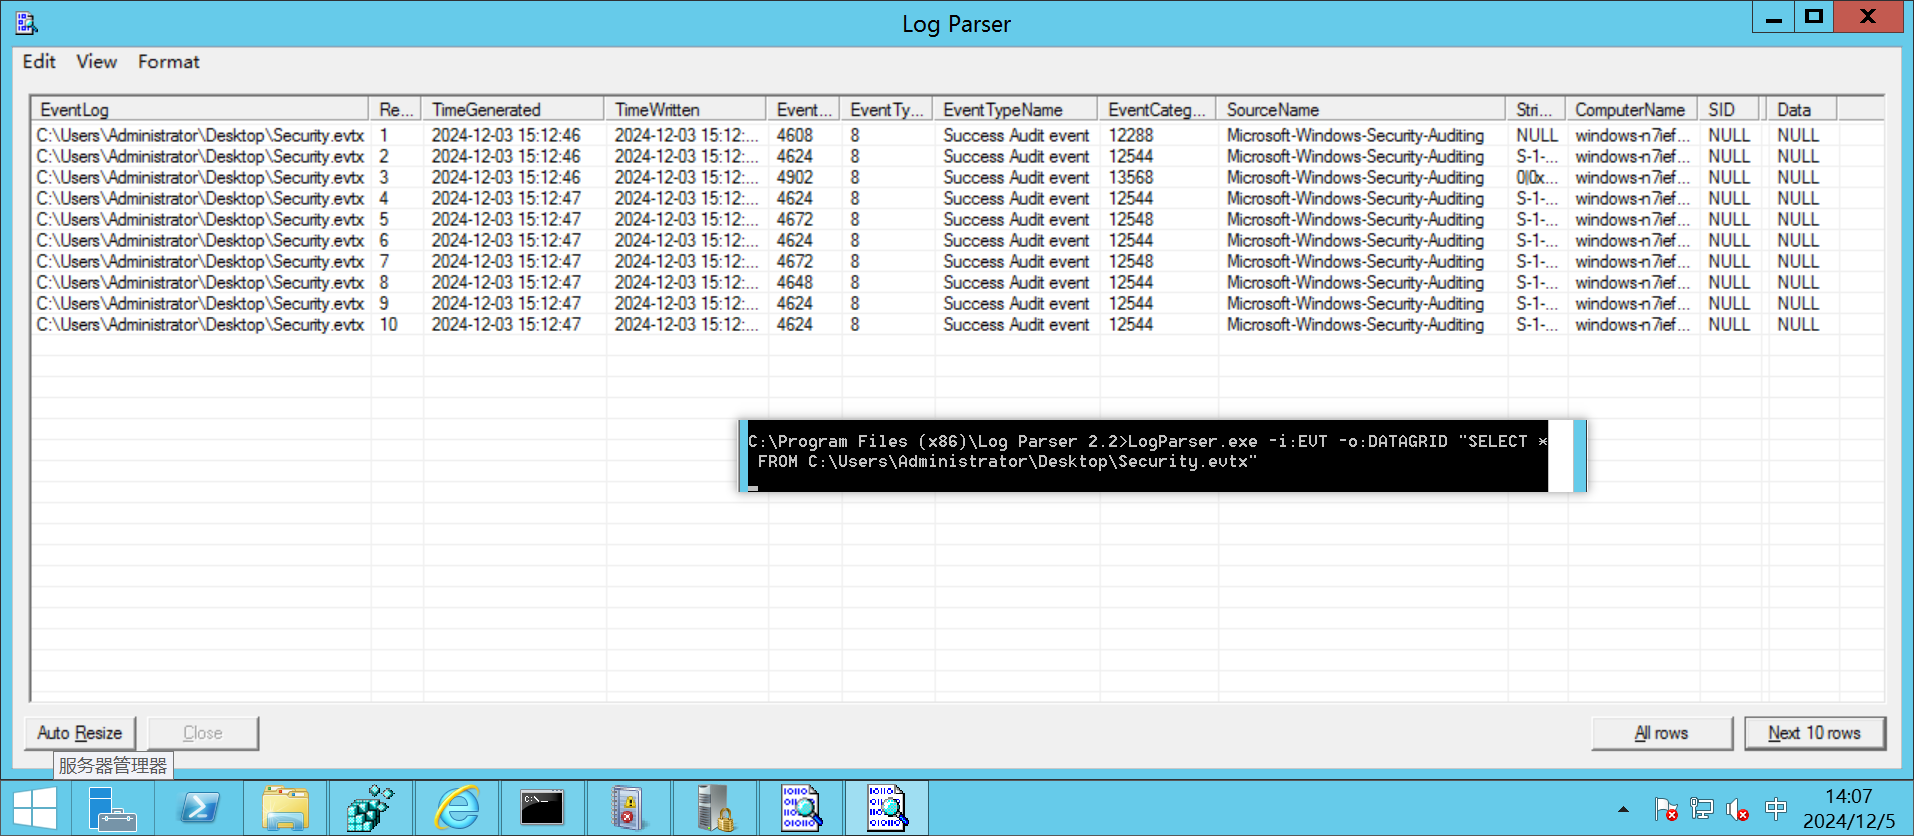Open the Action Center flag tray icon

[x=1665, y=809]
